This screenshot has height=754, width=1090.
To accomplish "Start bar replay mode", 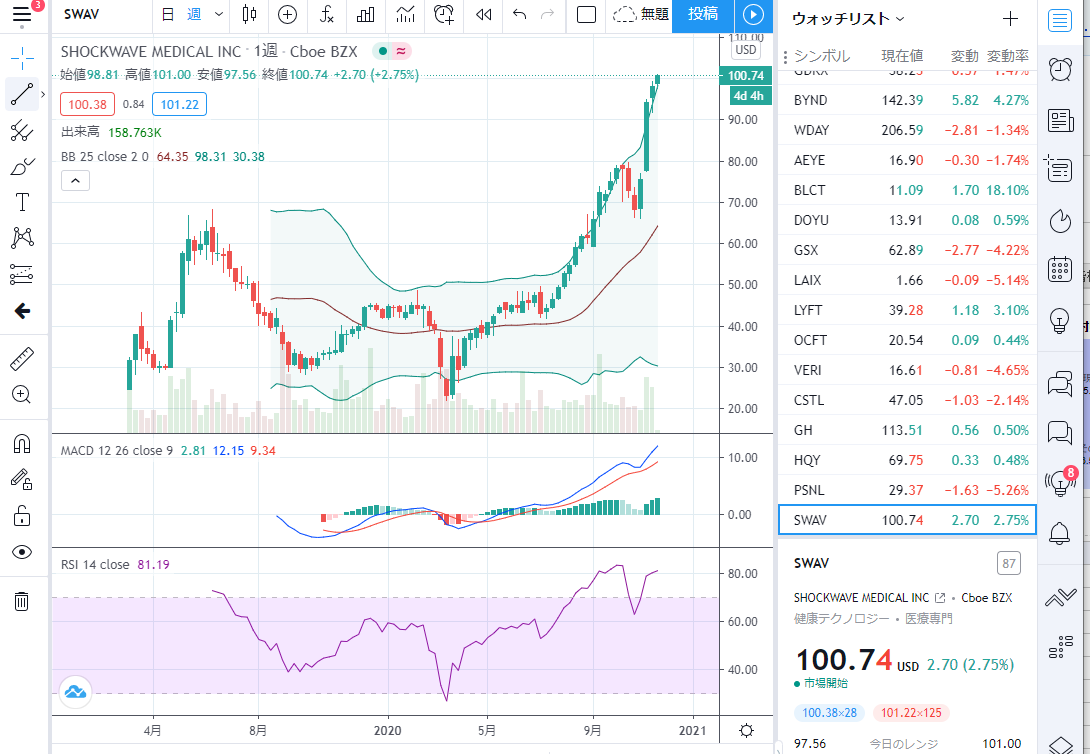I will tap(484, 14).
